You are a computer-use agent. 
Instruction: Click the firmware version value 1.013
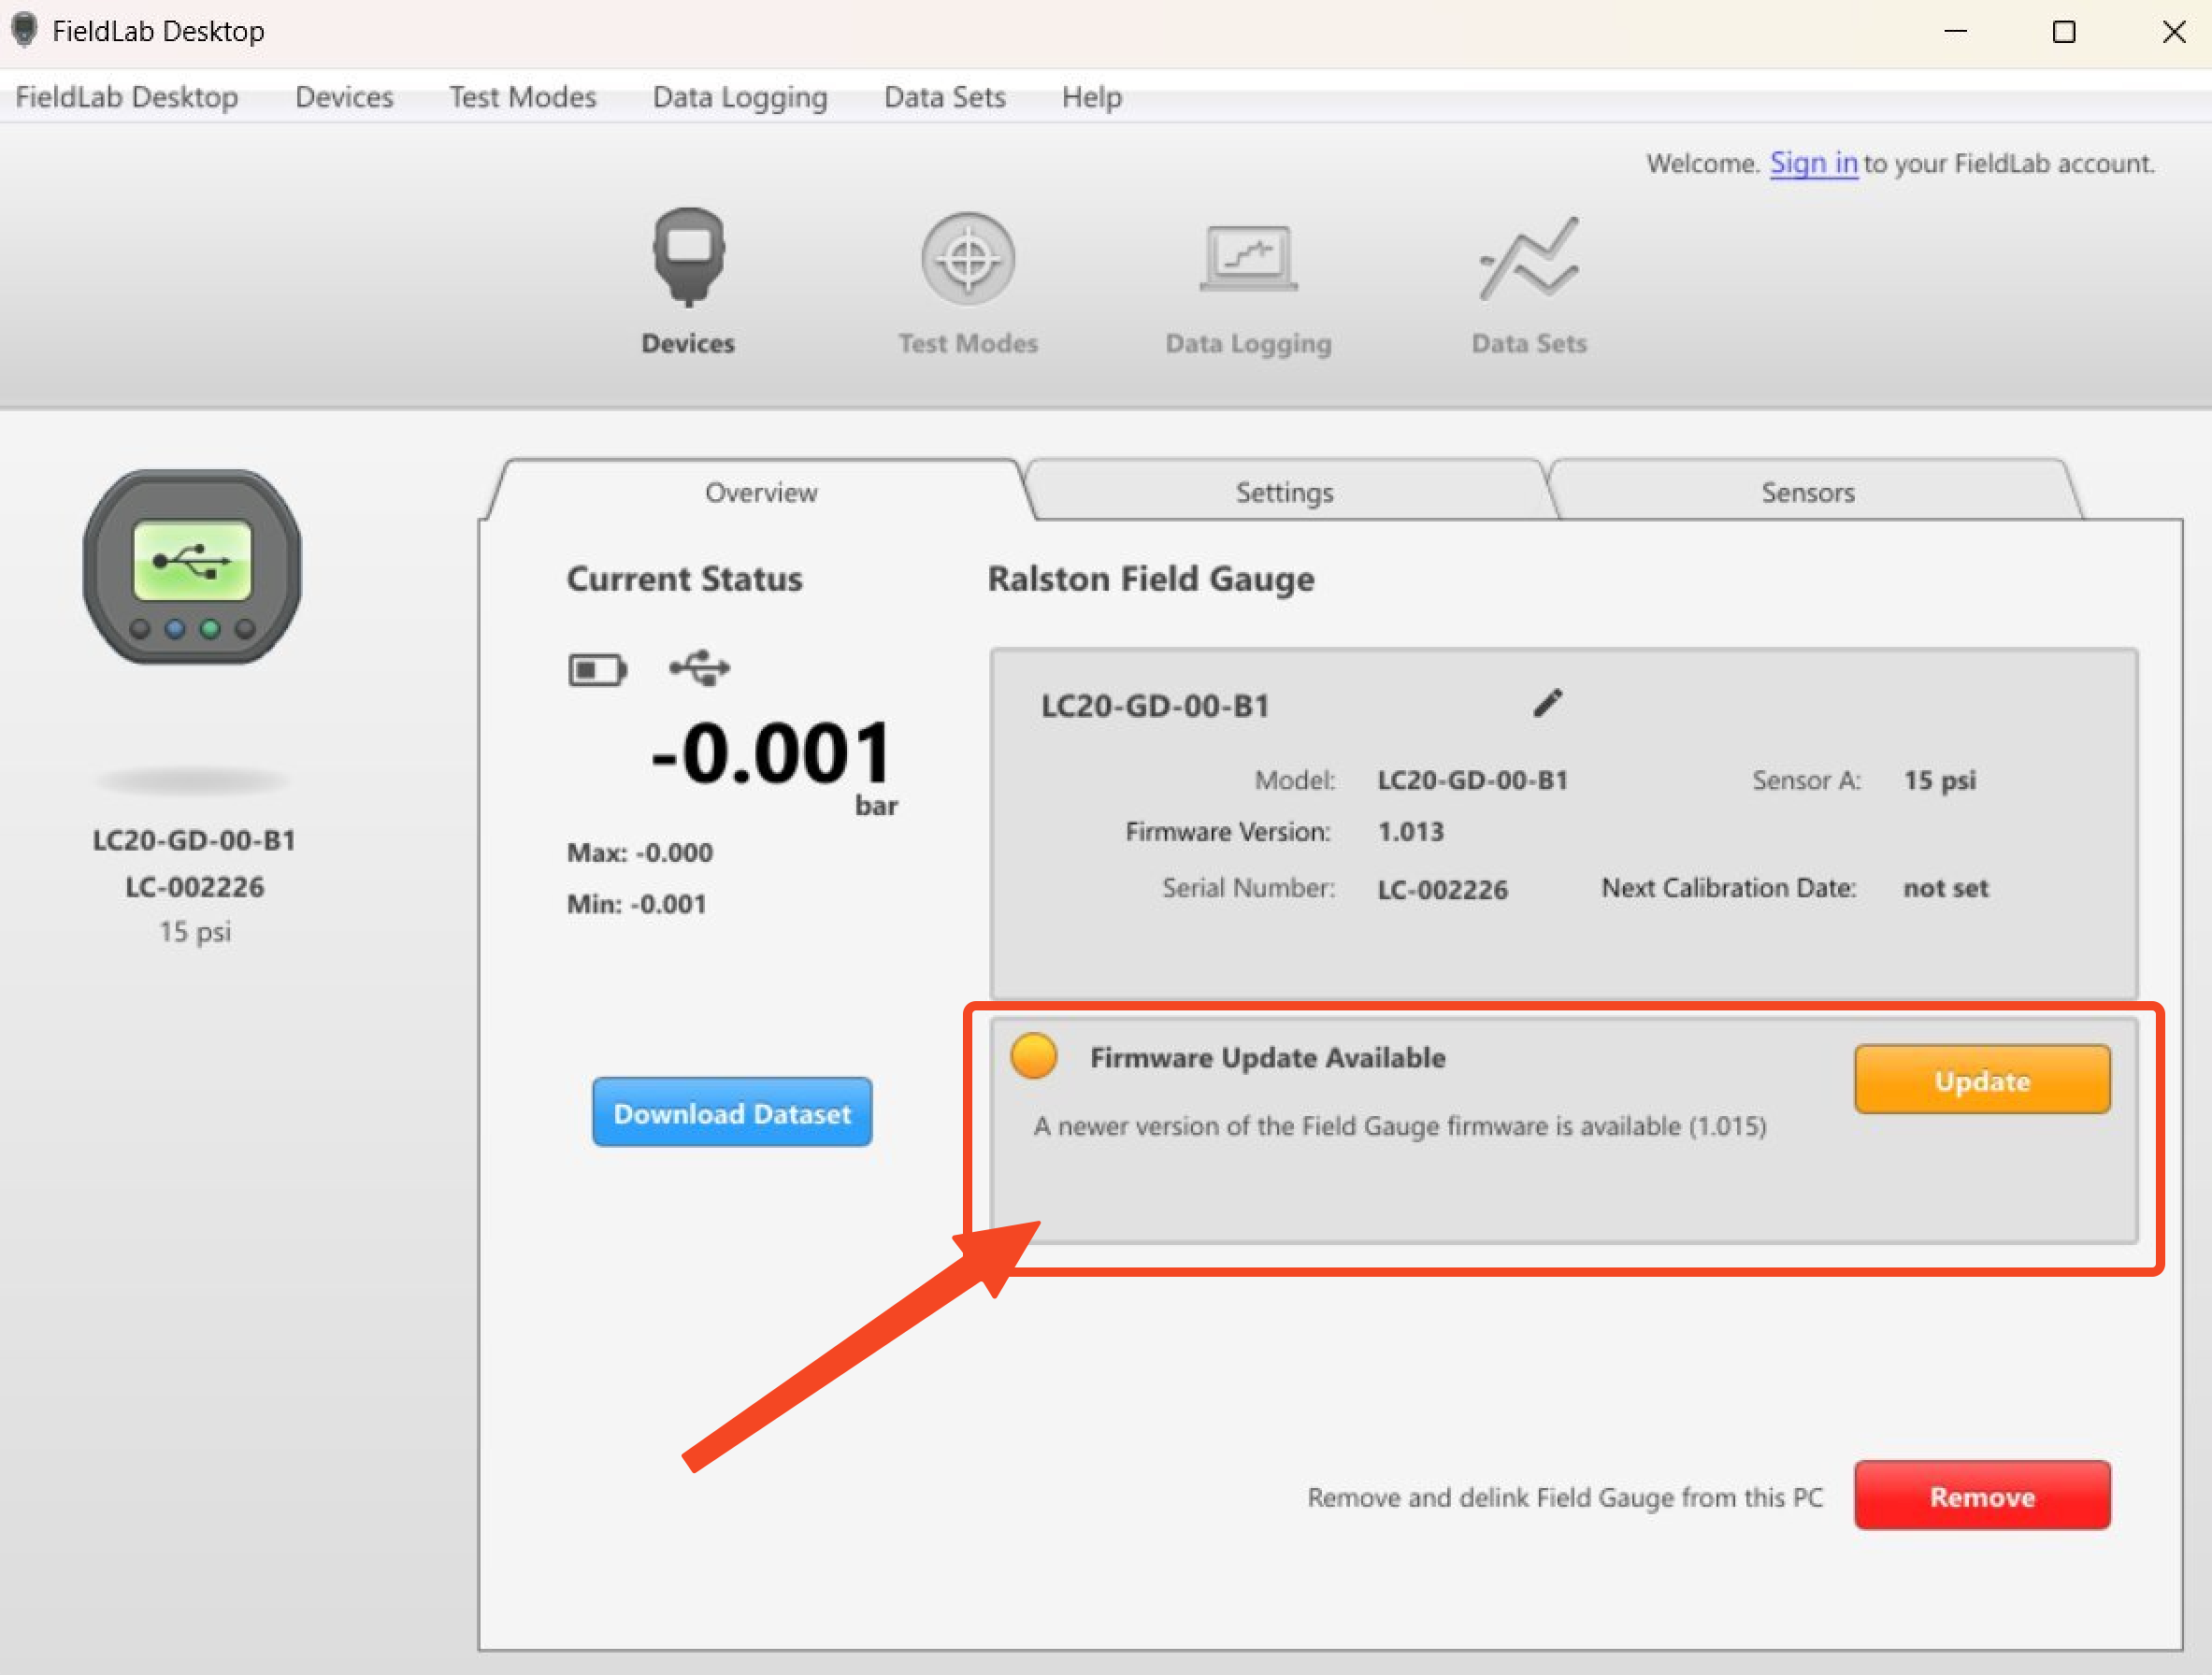[x=1410, y=832]
